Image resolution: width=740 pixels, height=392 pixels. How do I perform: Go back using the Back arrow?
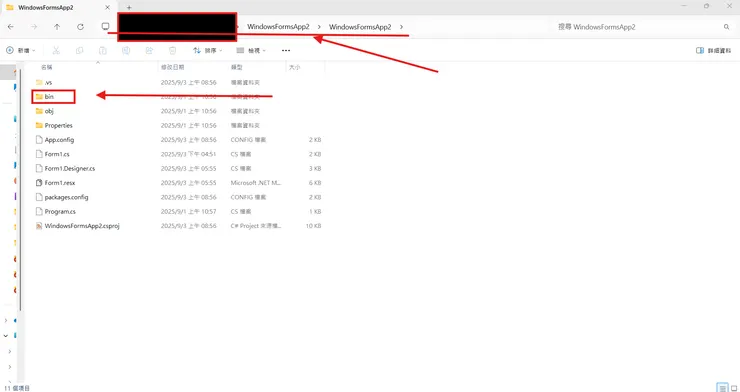(10, 27)
